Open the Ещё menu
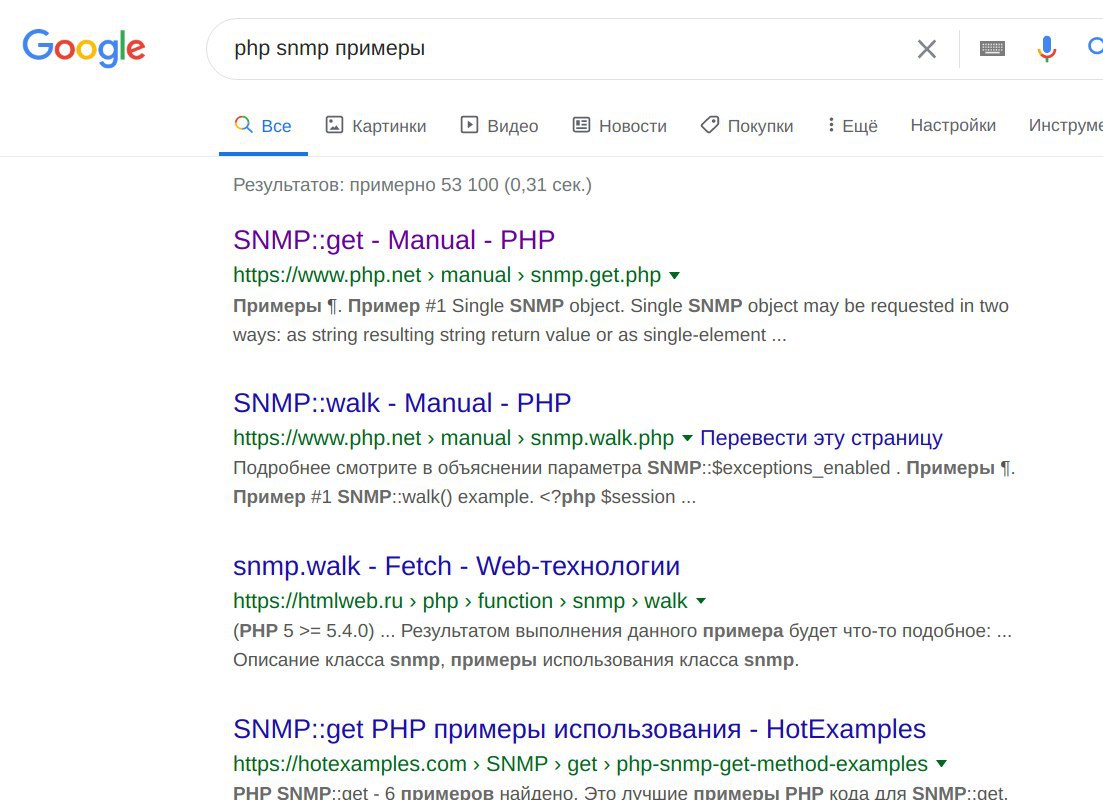Viewport: 1103px width, 800px height. coord(853,126)
